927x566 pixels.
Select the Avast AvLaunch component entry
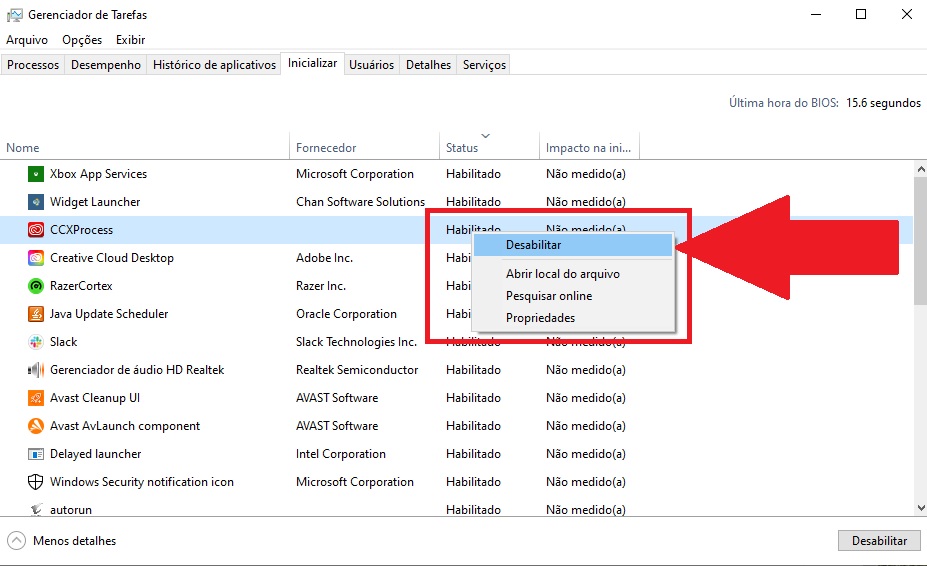pos(125,426)
